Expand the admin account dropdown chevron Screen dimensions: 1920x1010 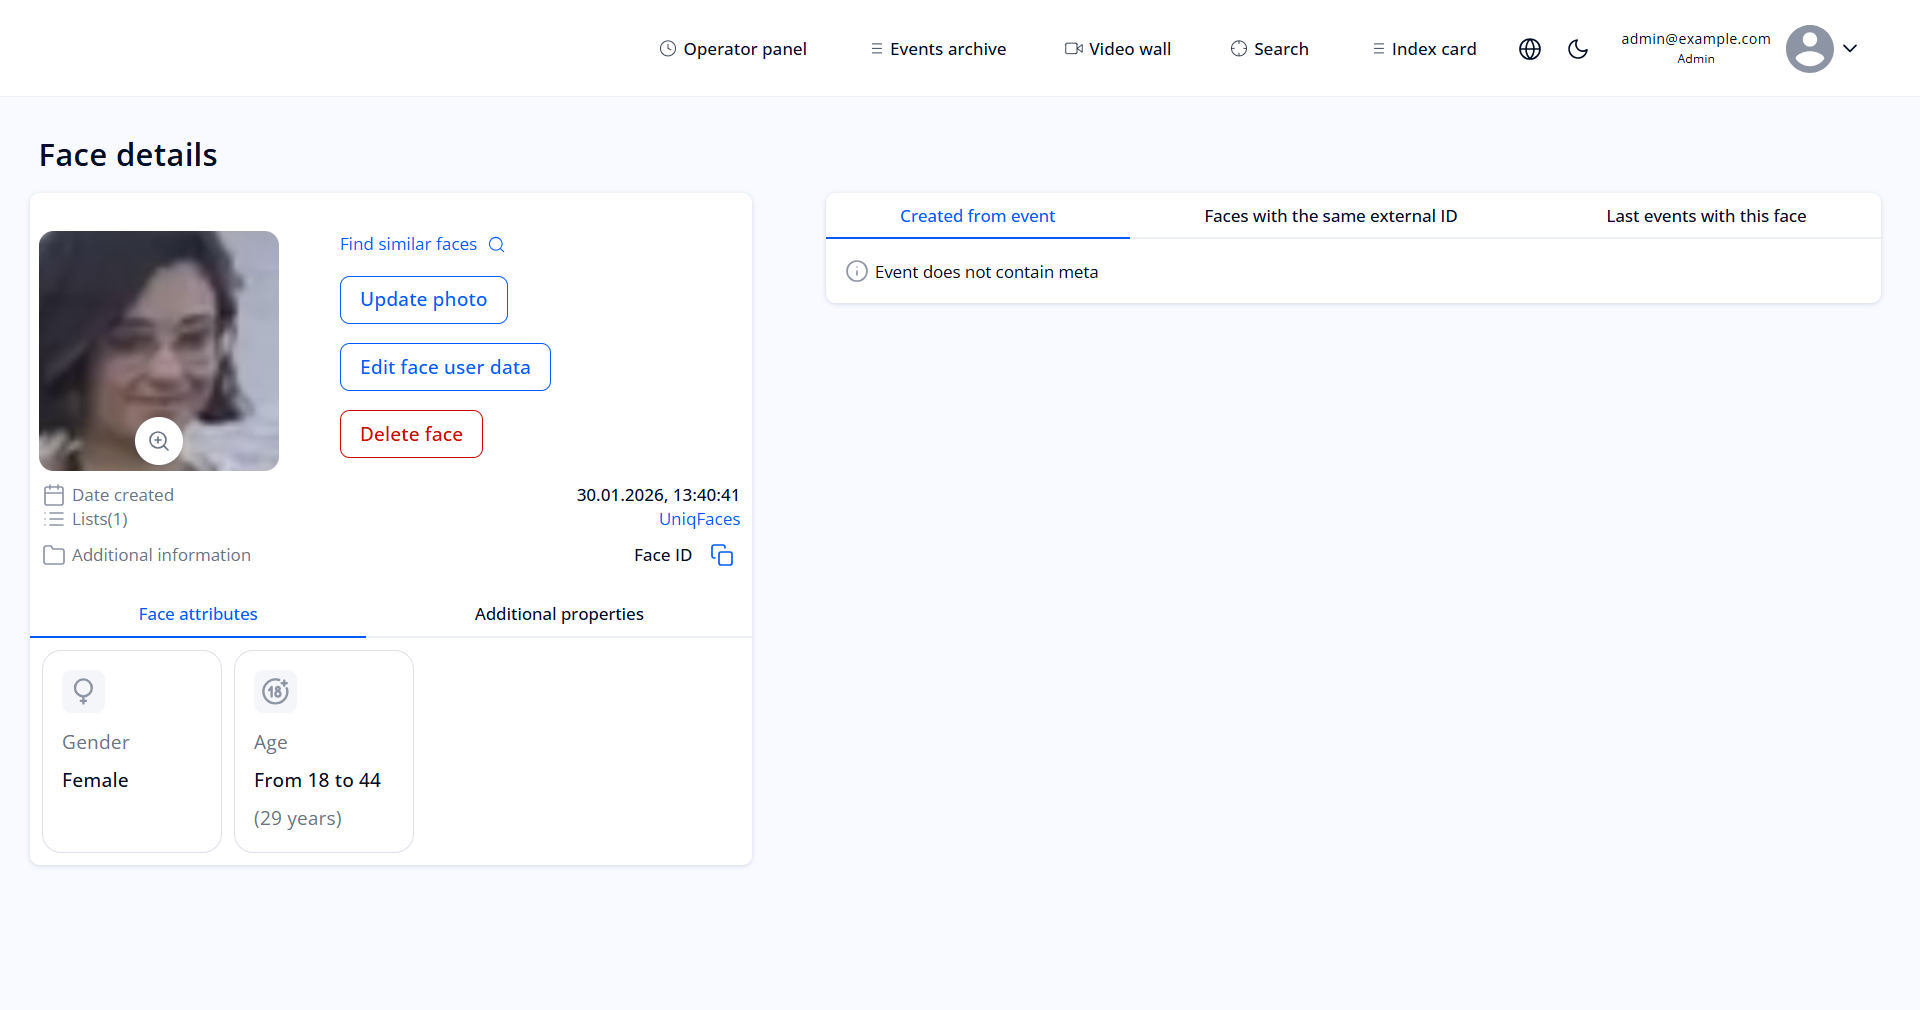[x=1850, y=48]
